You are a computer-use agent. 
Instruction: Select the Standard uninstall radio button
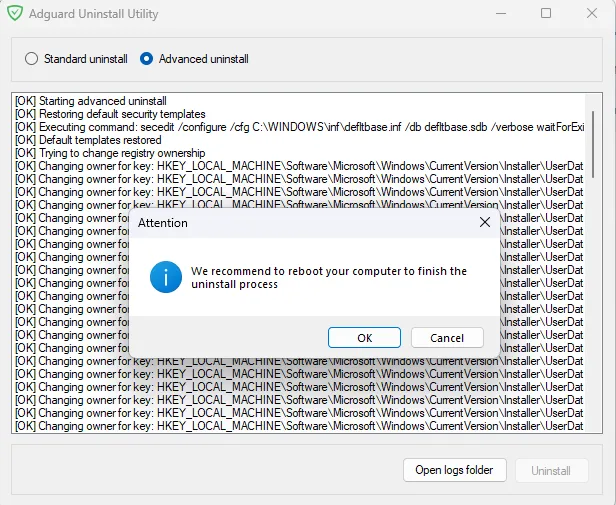(31, 59)
